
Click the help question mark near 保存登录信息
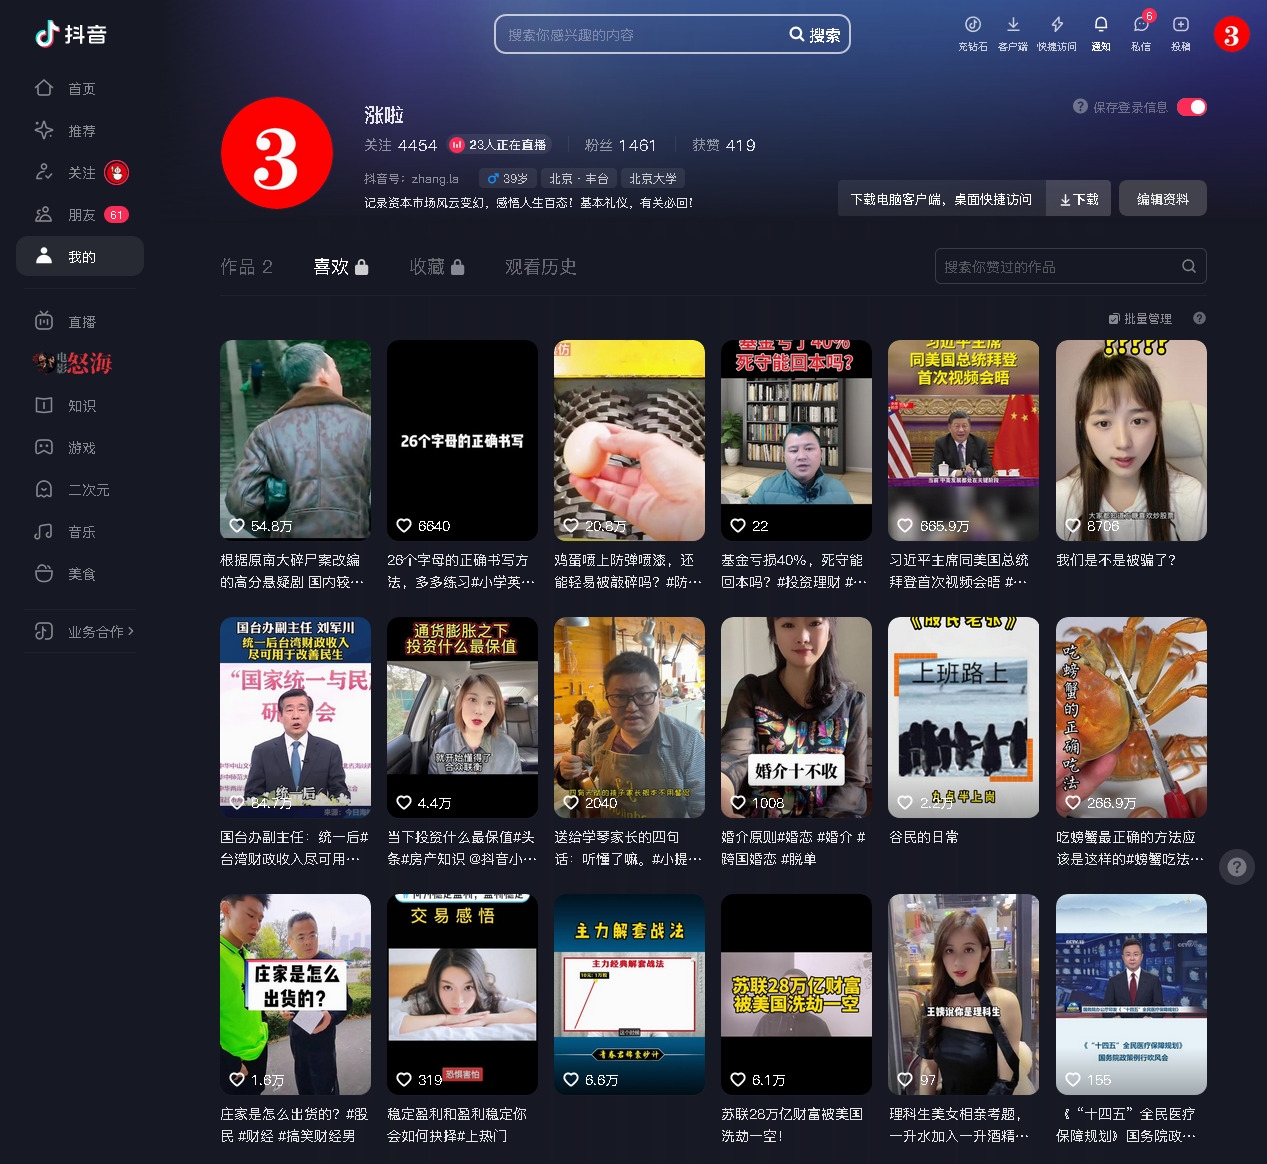tap(1078, 106)
